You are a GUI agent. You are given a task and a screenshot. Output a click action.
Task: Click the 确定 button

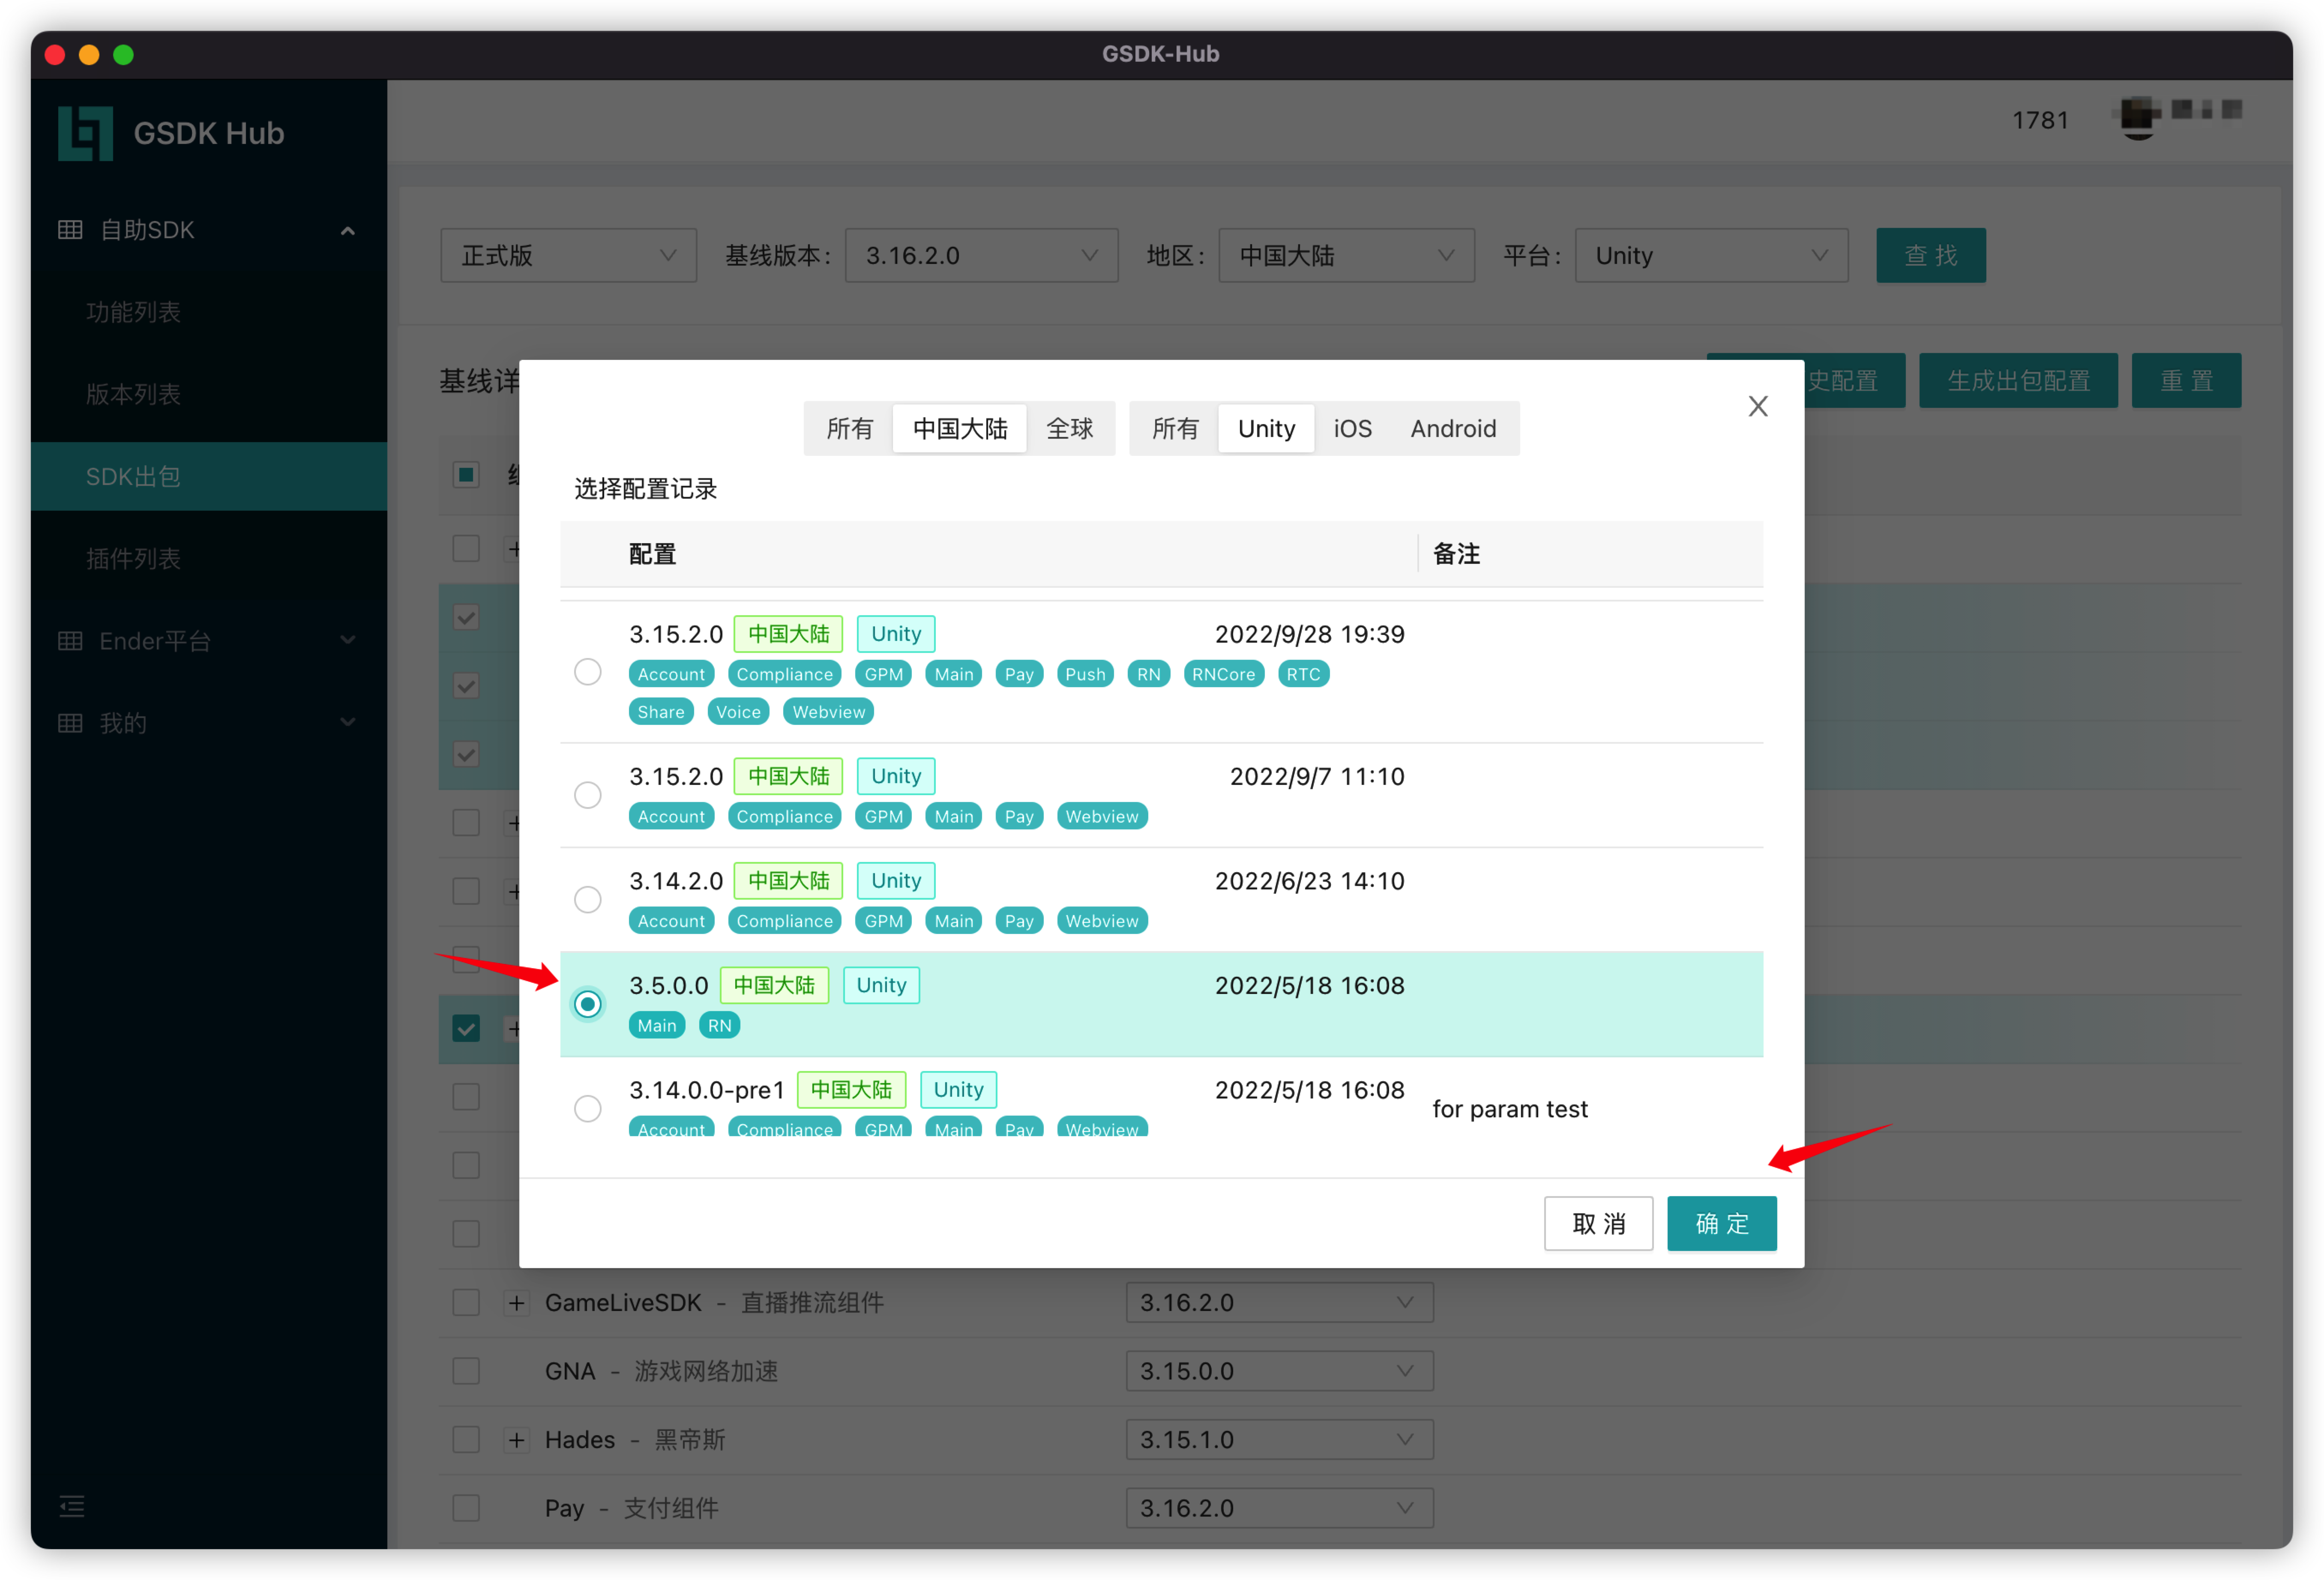click(x=1721, y=1223)
